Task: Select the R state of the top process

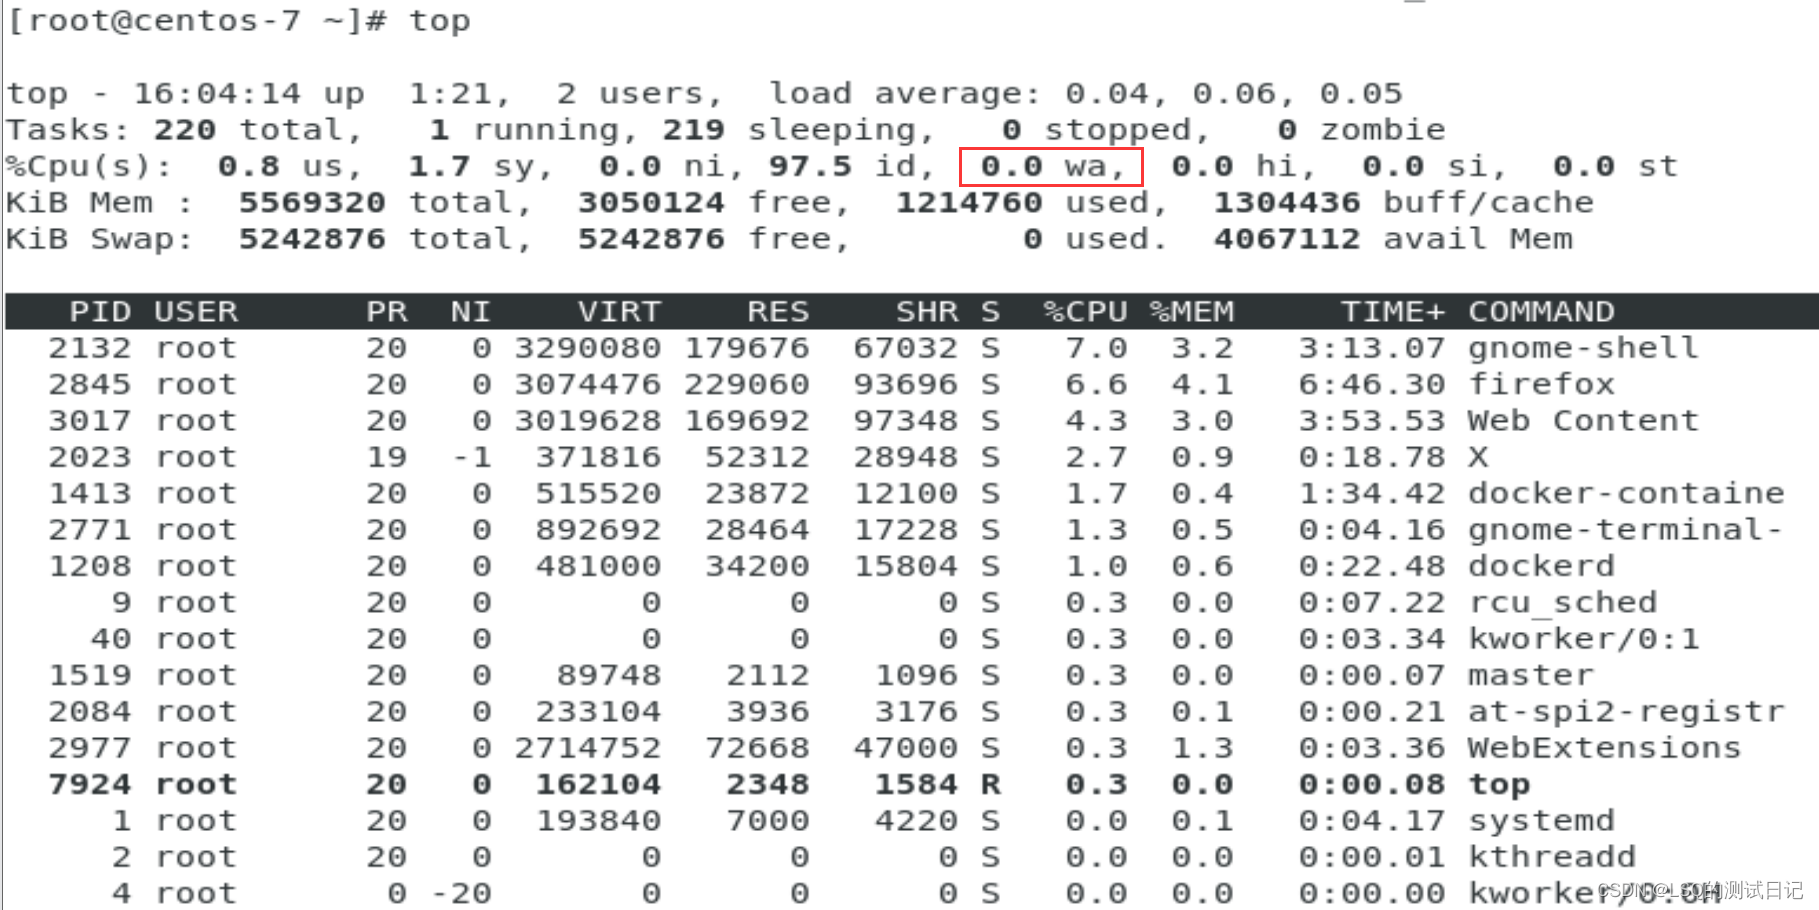Action: click(x=990, y=784)
